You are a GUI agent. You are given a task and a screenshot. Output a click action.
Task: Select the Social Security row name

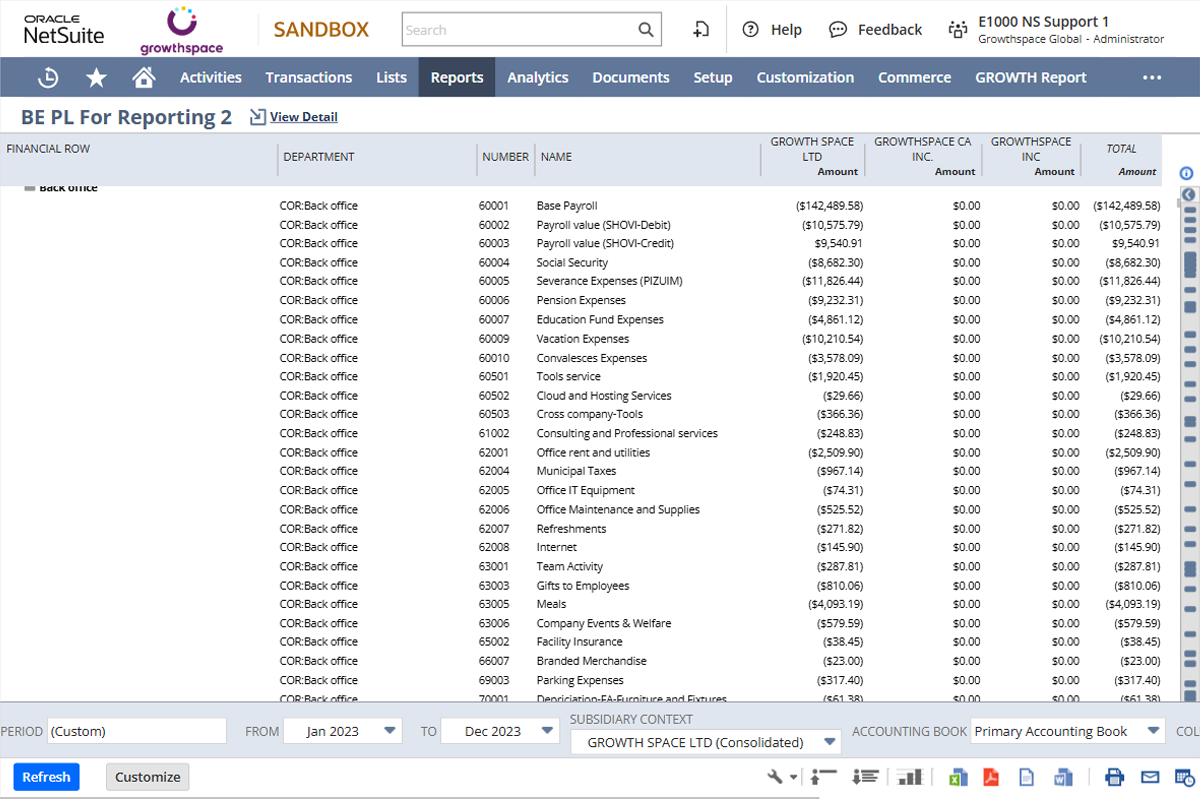click(572, 263)
